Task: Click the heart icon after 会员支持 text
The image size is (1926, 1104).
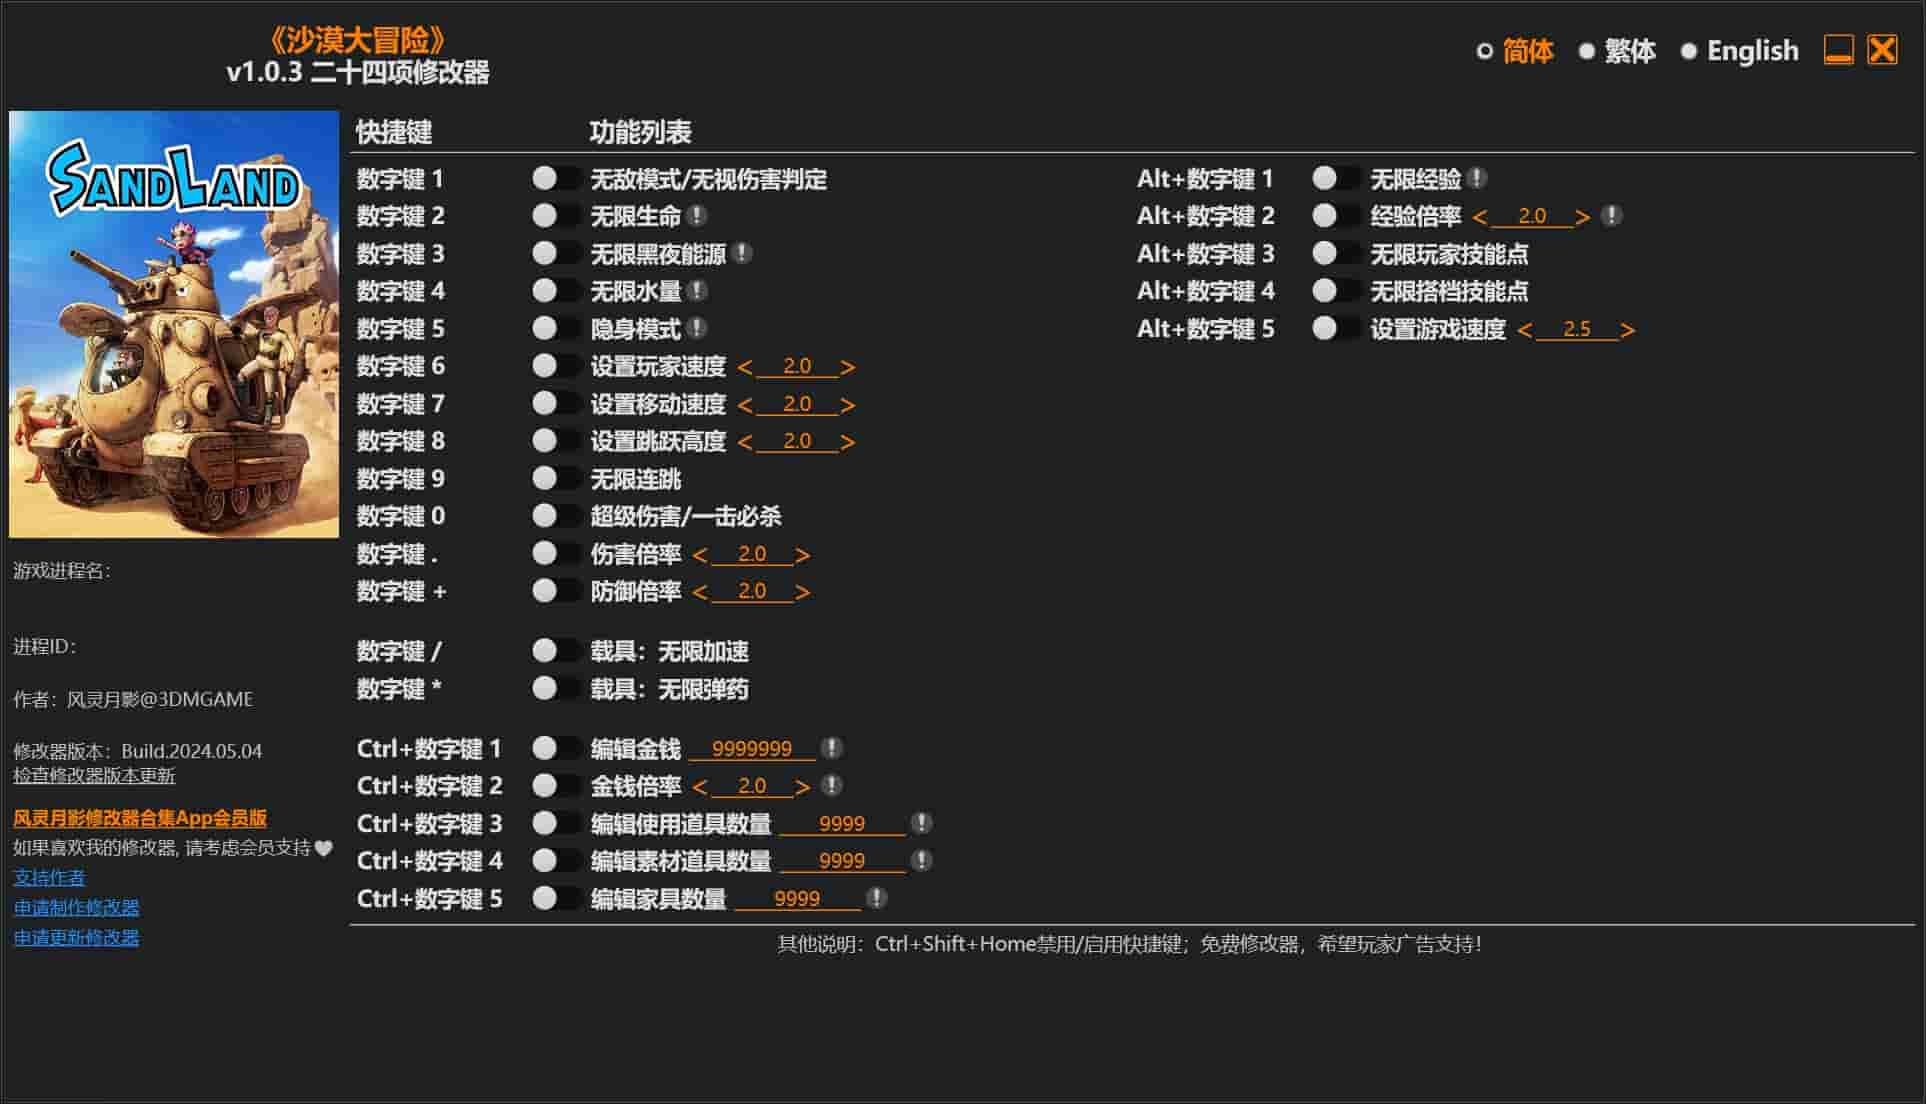Action: pos(323,848)
